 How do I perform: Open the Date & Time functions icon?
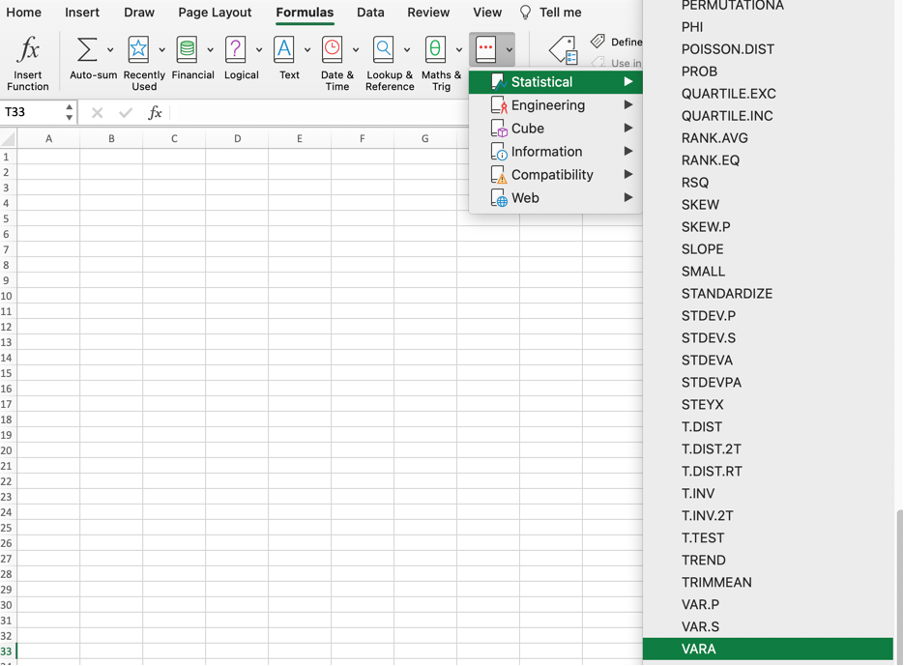(332, 50)
